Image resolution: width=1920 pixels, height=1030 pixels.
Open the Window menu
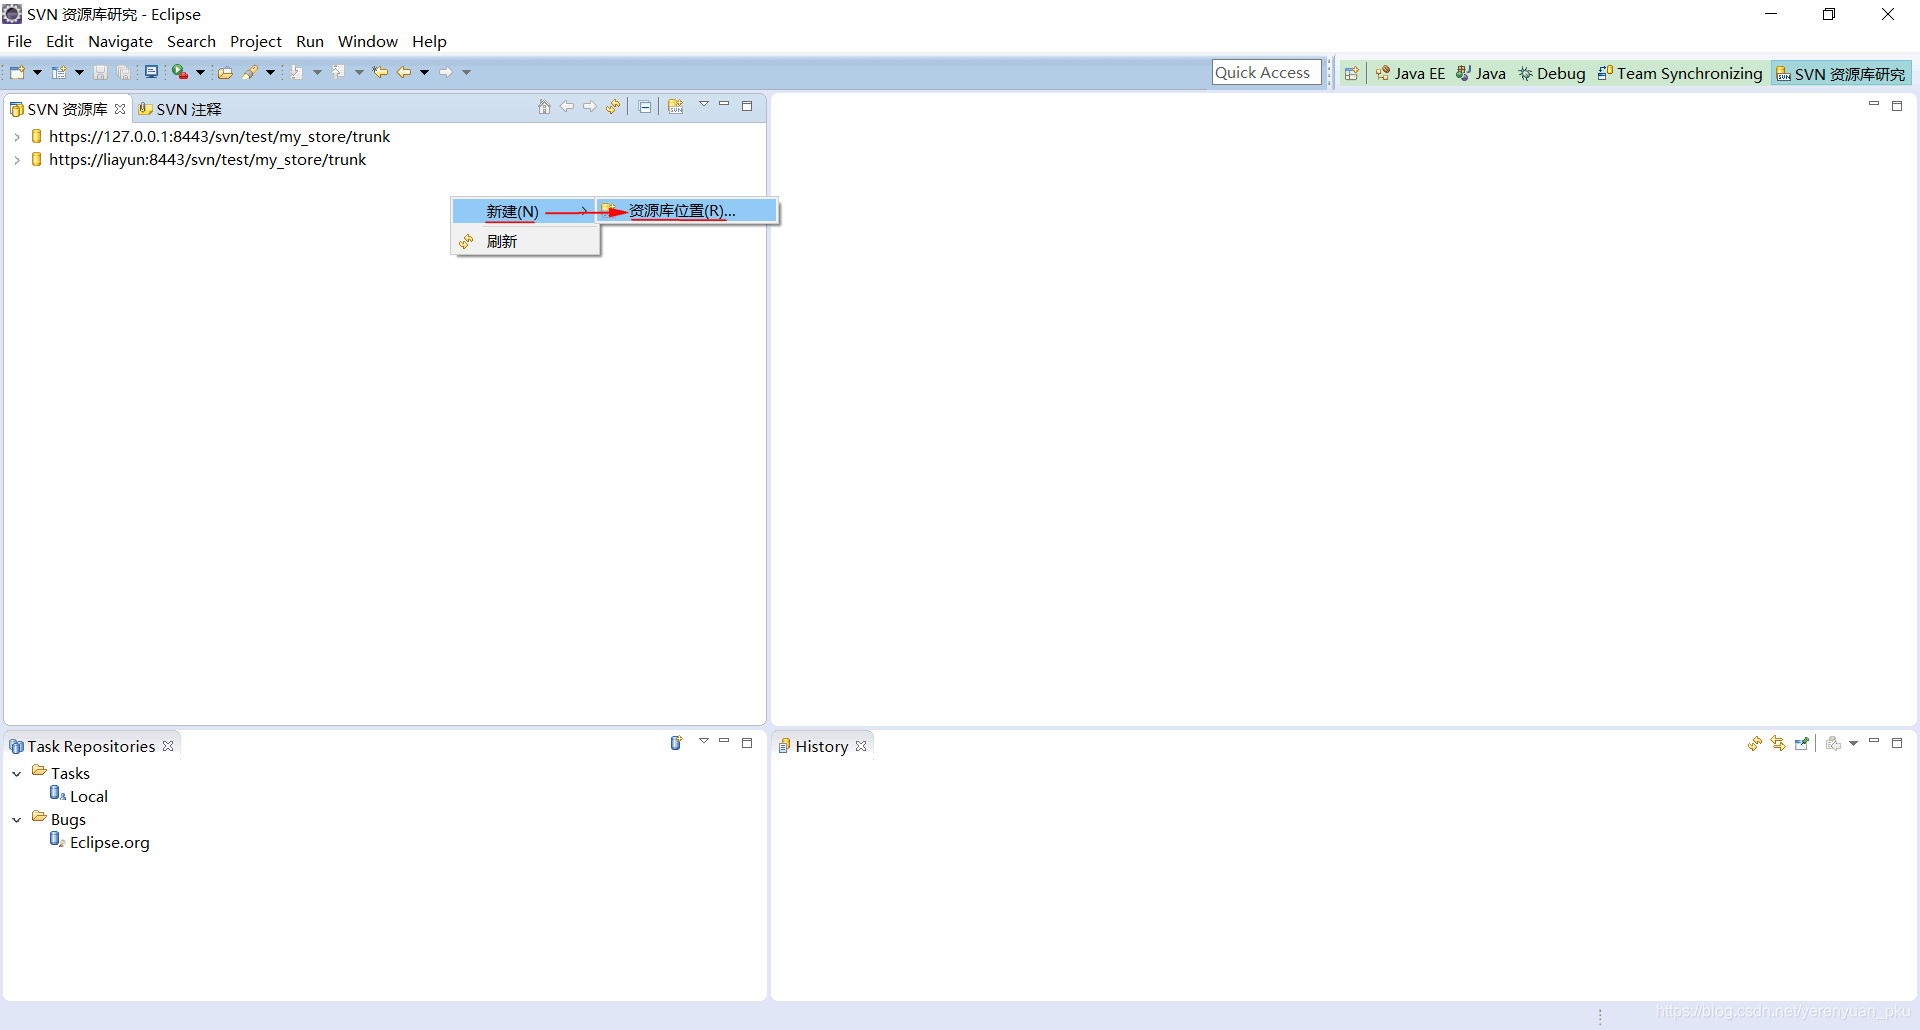point(367,41)
